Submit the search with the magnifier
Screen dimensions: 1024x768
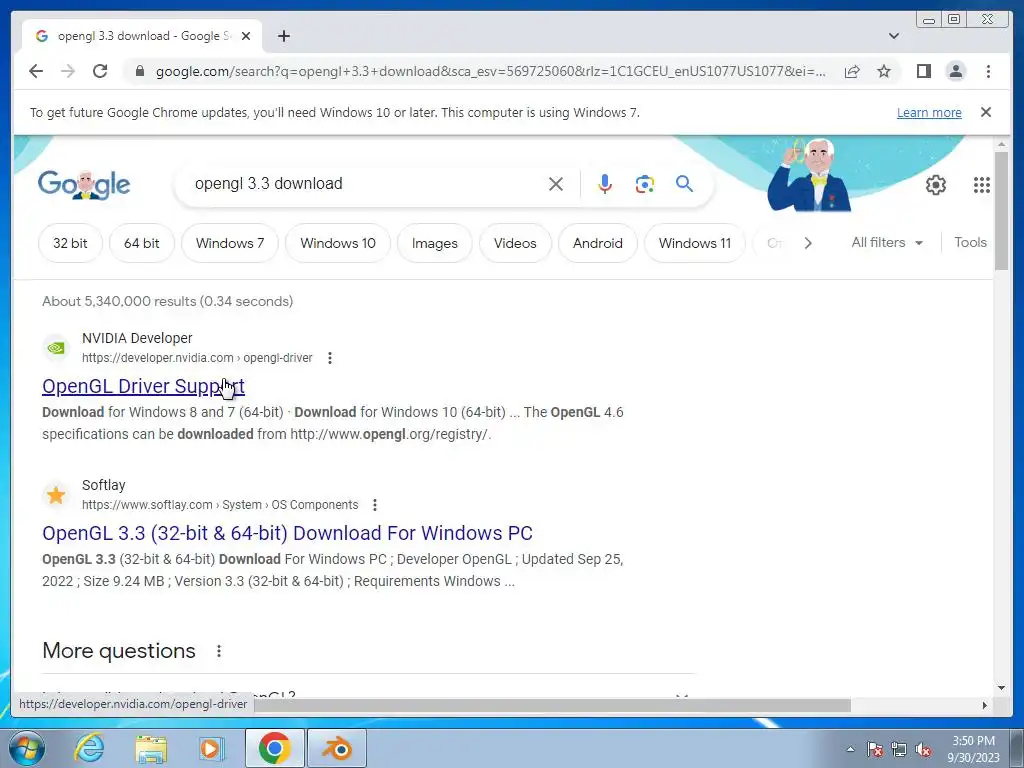click(684, 184)
